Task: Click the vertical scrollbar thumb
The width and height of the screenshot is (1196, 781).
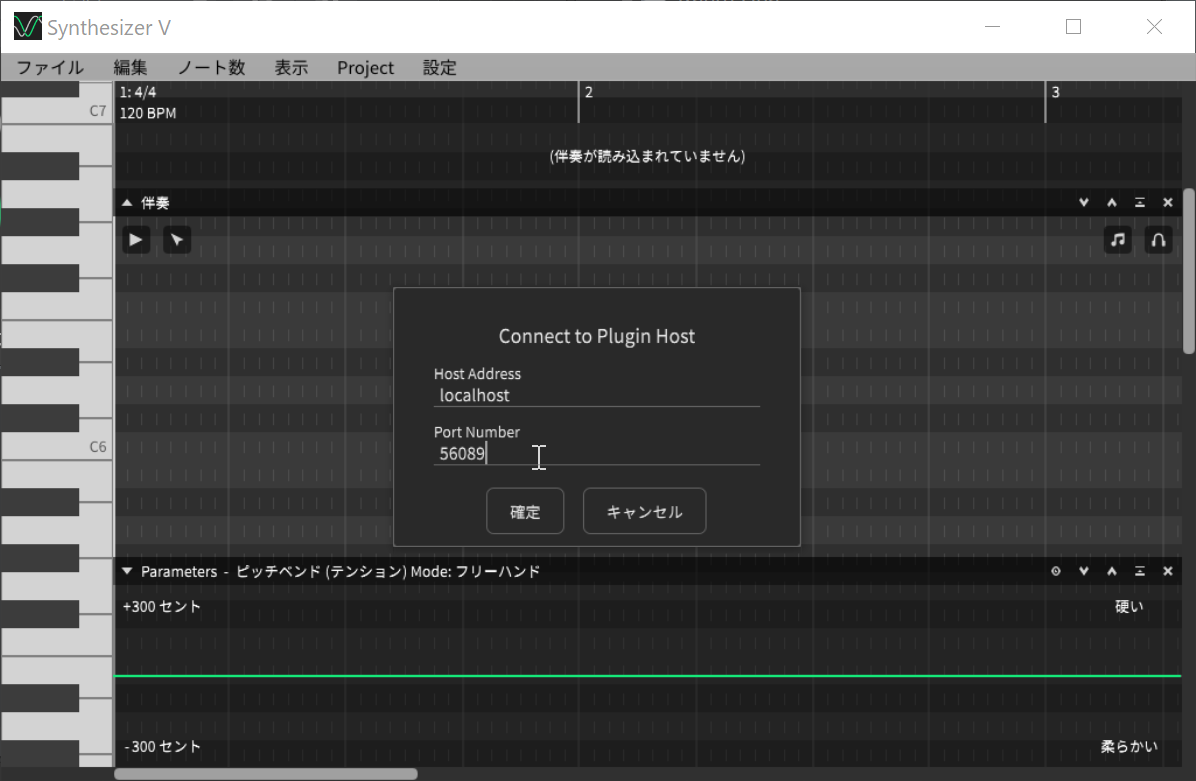Action: [x=1188, y=272]
